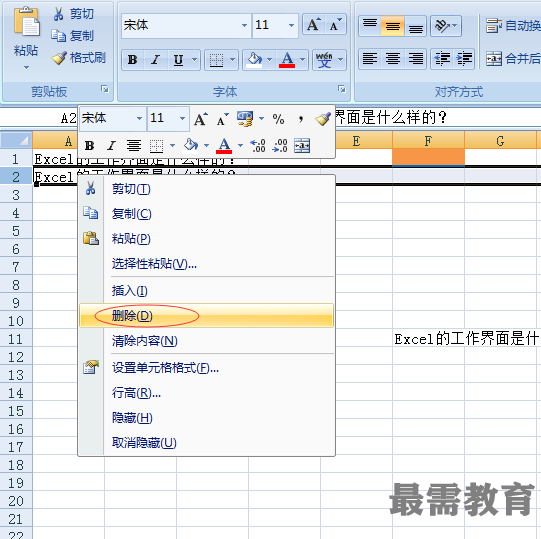This screenshot has height=539, width=541.
Task: Select the column F header
Action: (428, 141)
